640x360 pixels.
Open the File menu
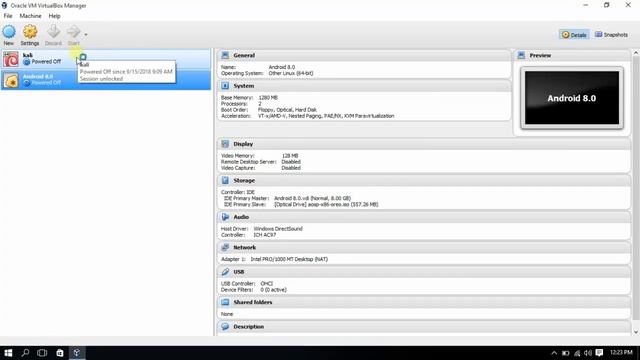point(8,16)
